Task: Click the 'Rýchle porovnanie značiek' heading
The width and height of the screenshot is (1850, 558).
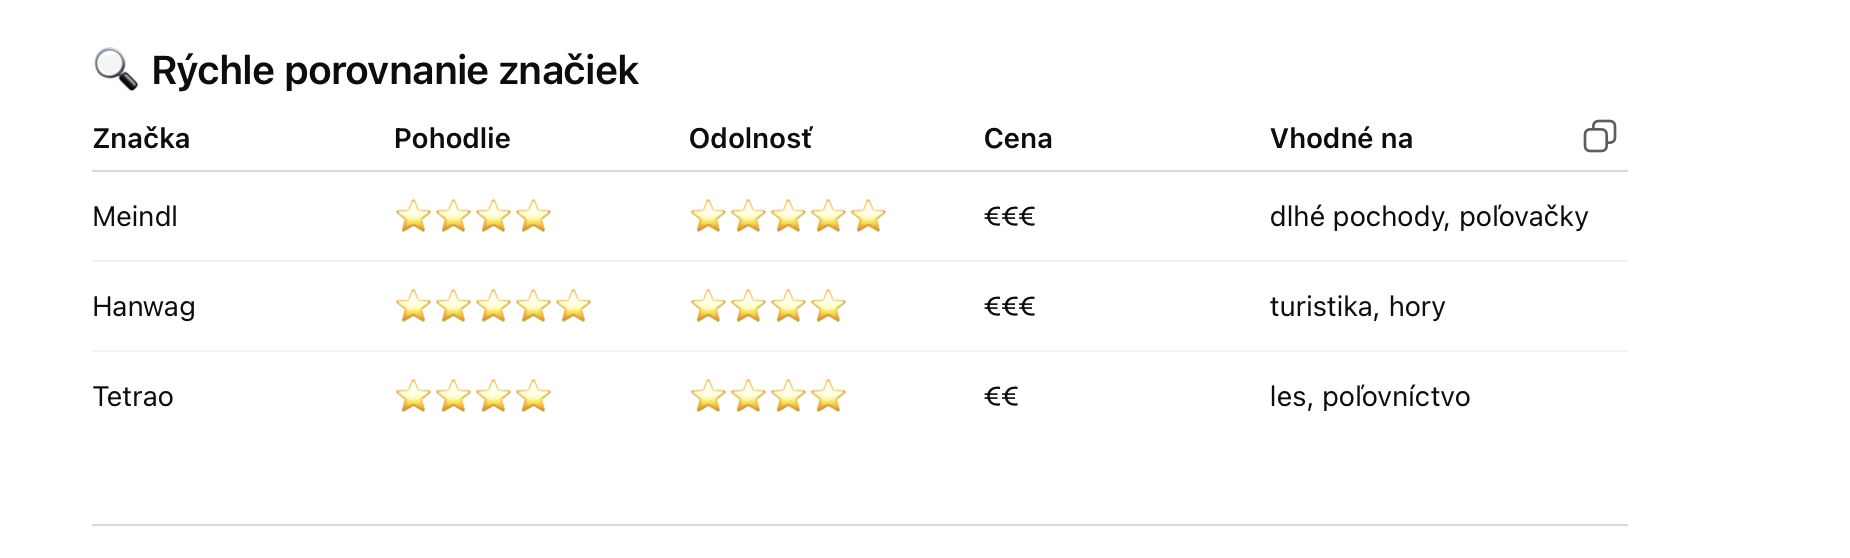Action: tap(394, 71)
